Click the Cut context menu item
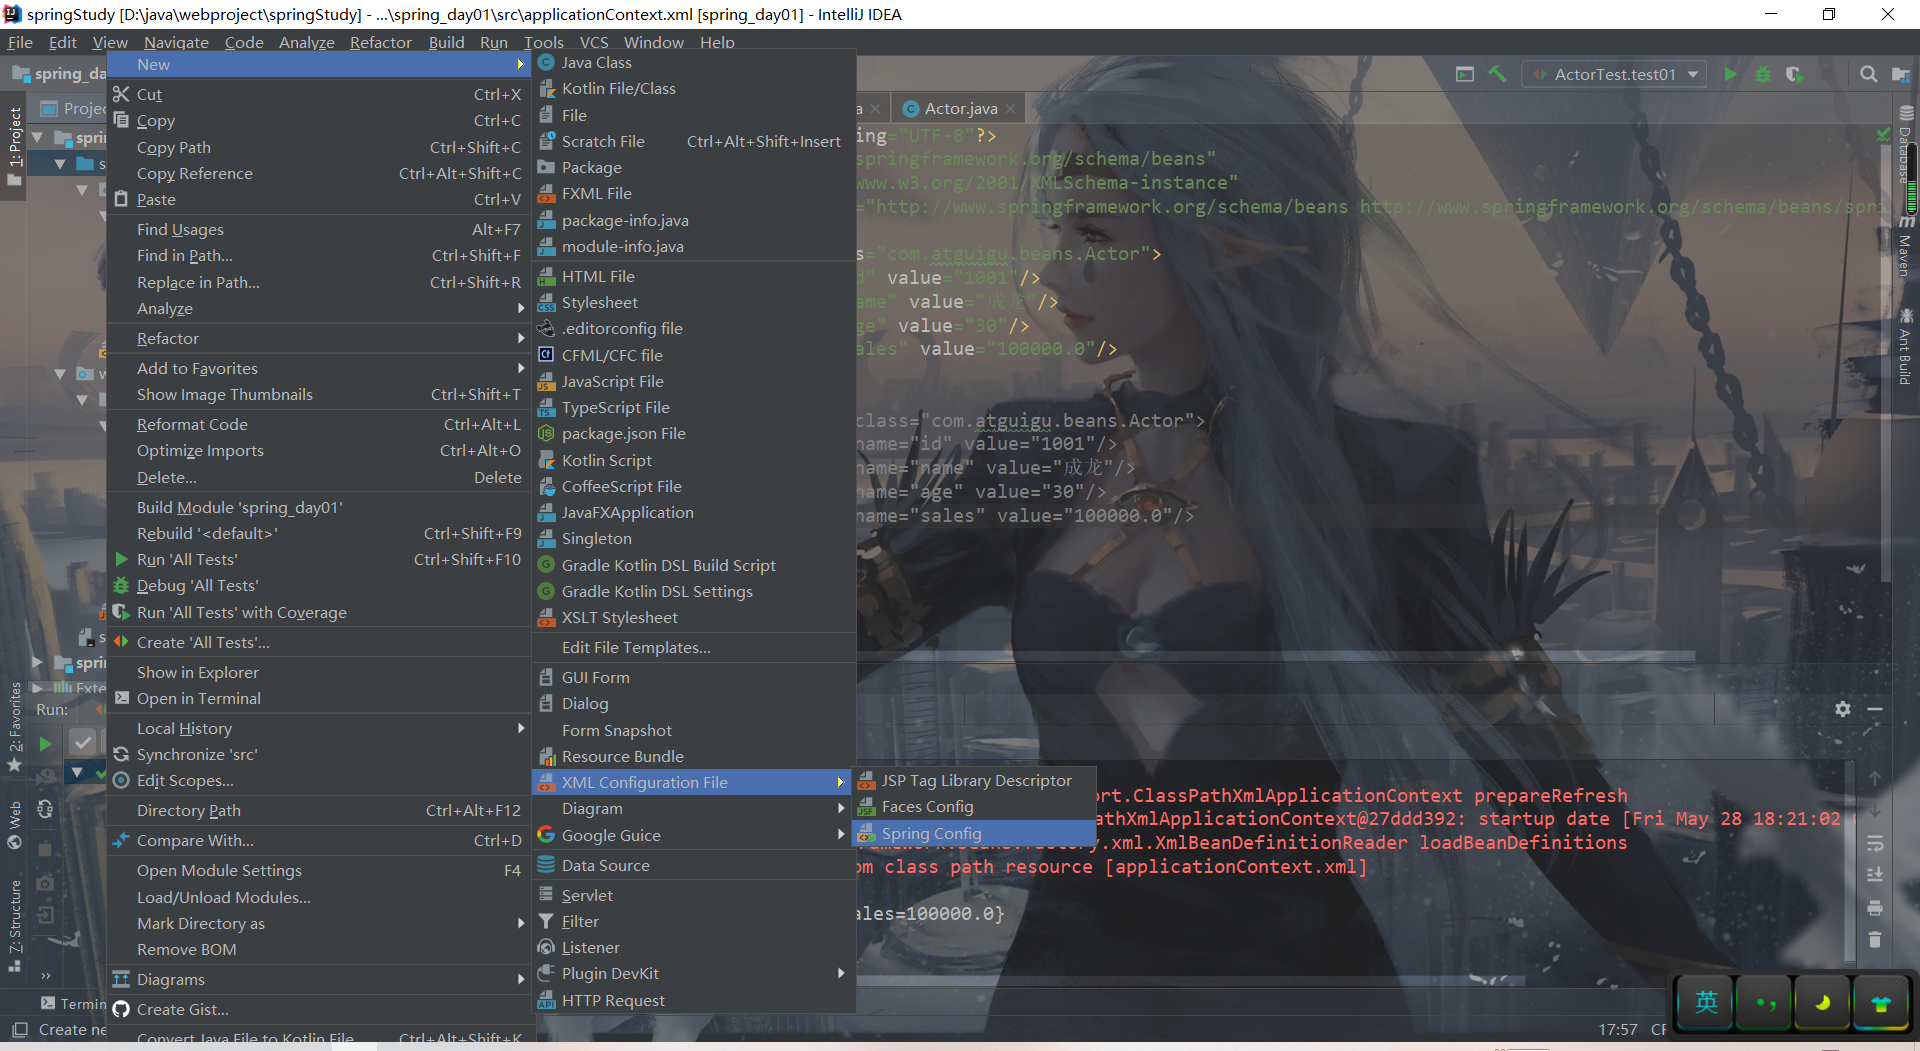Viewport: 1920px width, 1051px height. pos(319,94)
